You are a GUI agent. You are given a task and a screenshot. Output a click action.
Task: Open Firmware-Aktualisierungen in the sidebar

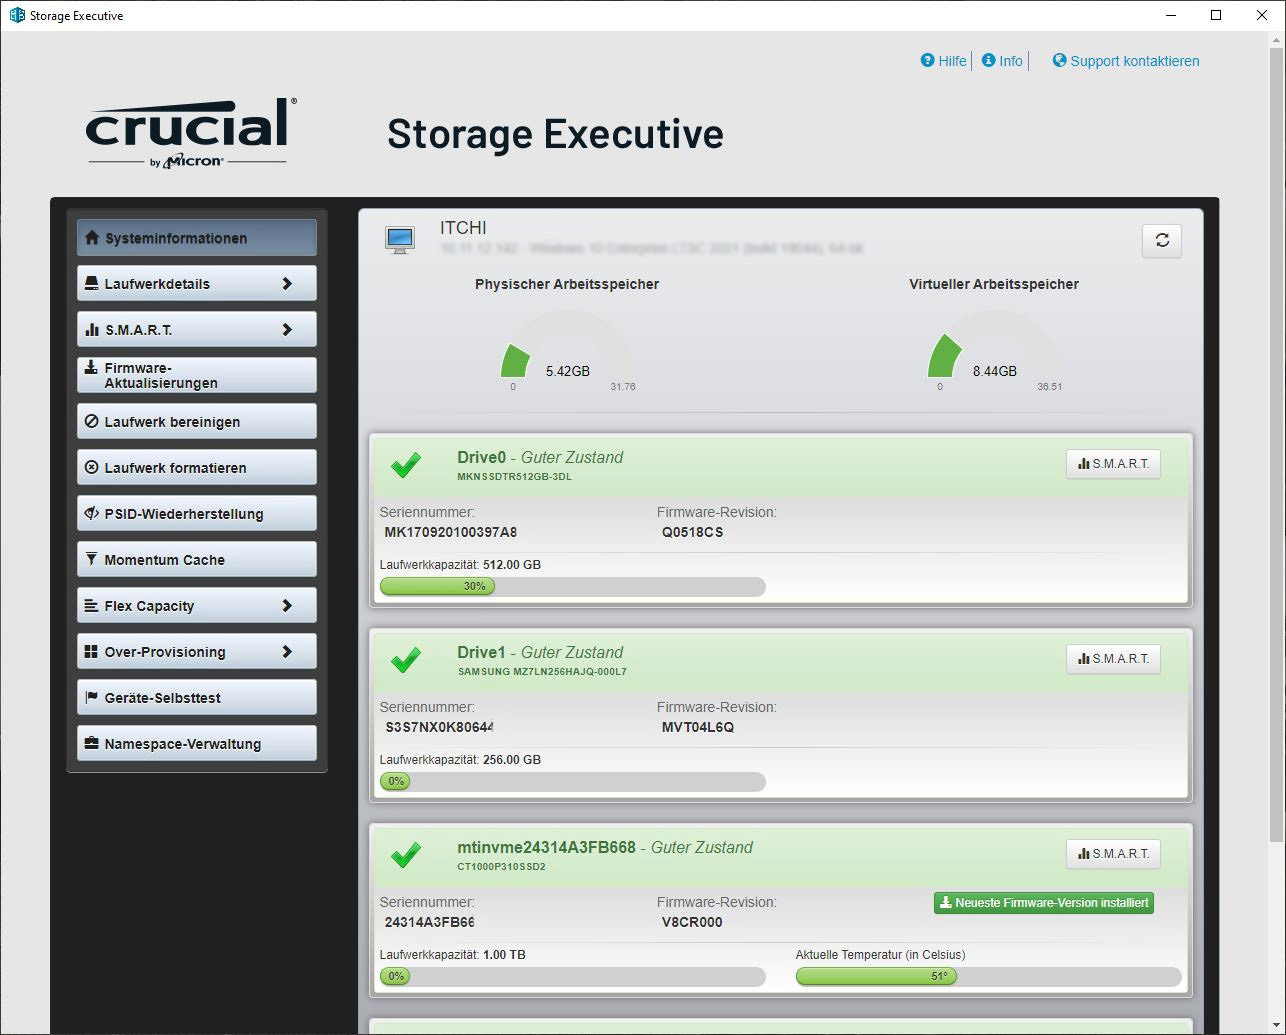(x=197, y=376)
